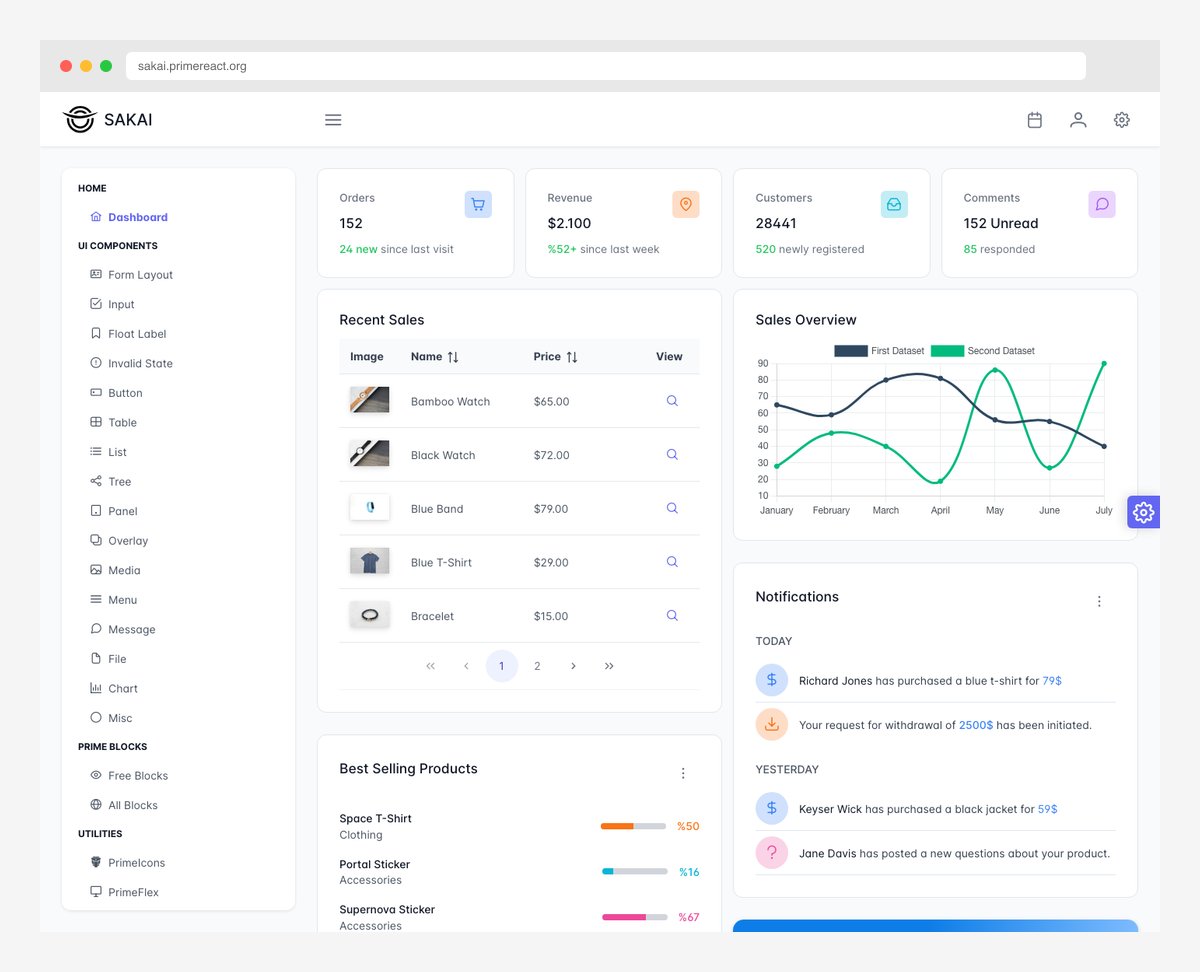Open the calendar icon in the top bar
The width and height of the screenshot is (1200, 972).
[x=1034, y=119]
